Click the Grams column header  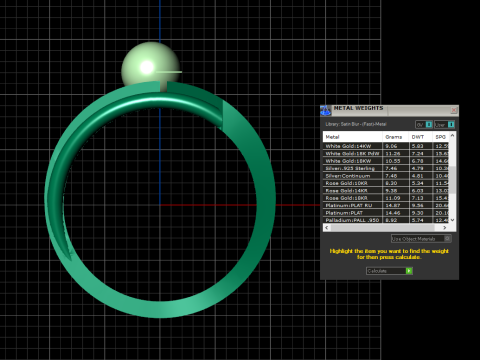tap(395, 137)
